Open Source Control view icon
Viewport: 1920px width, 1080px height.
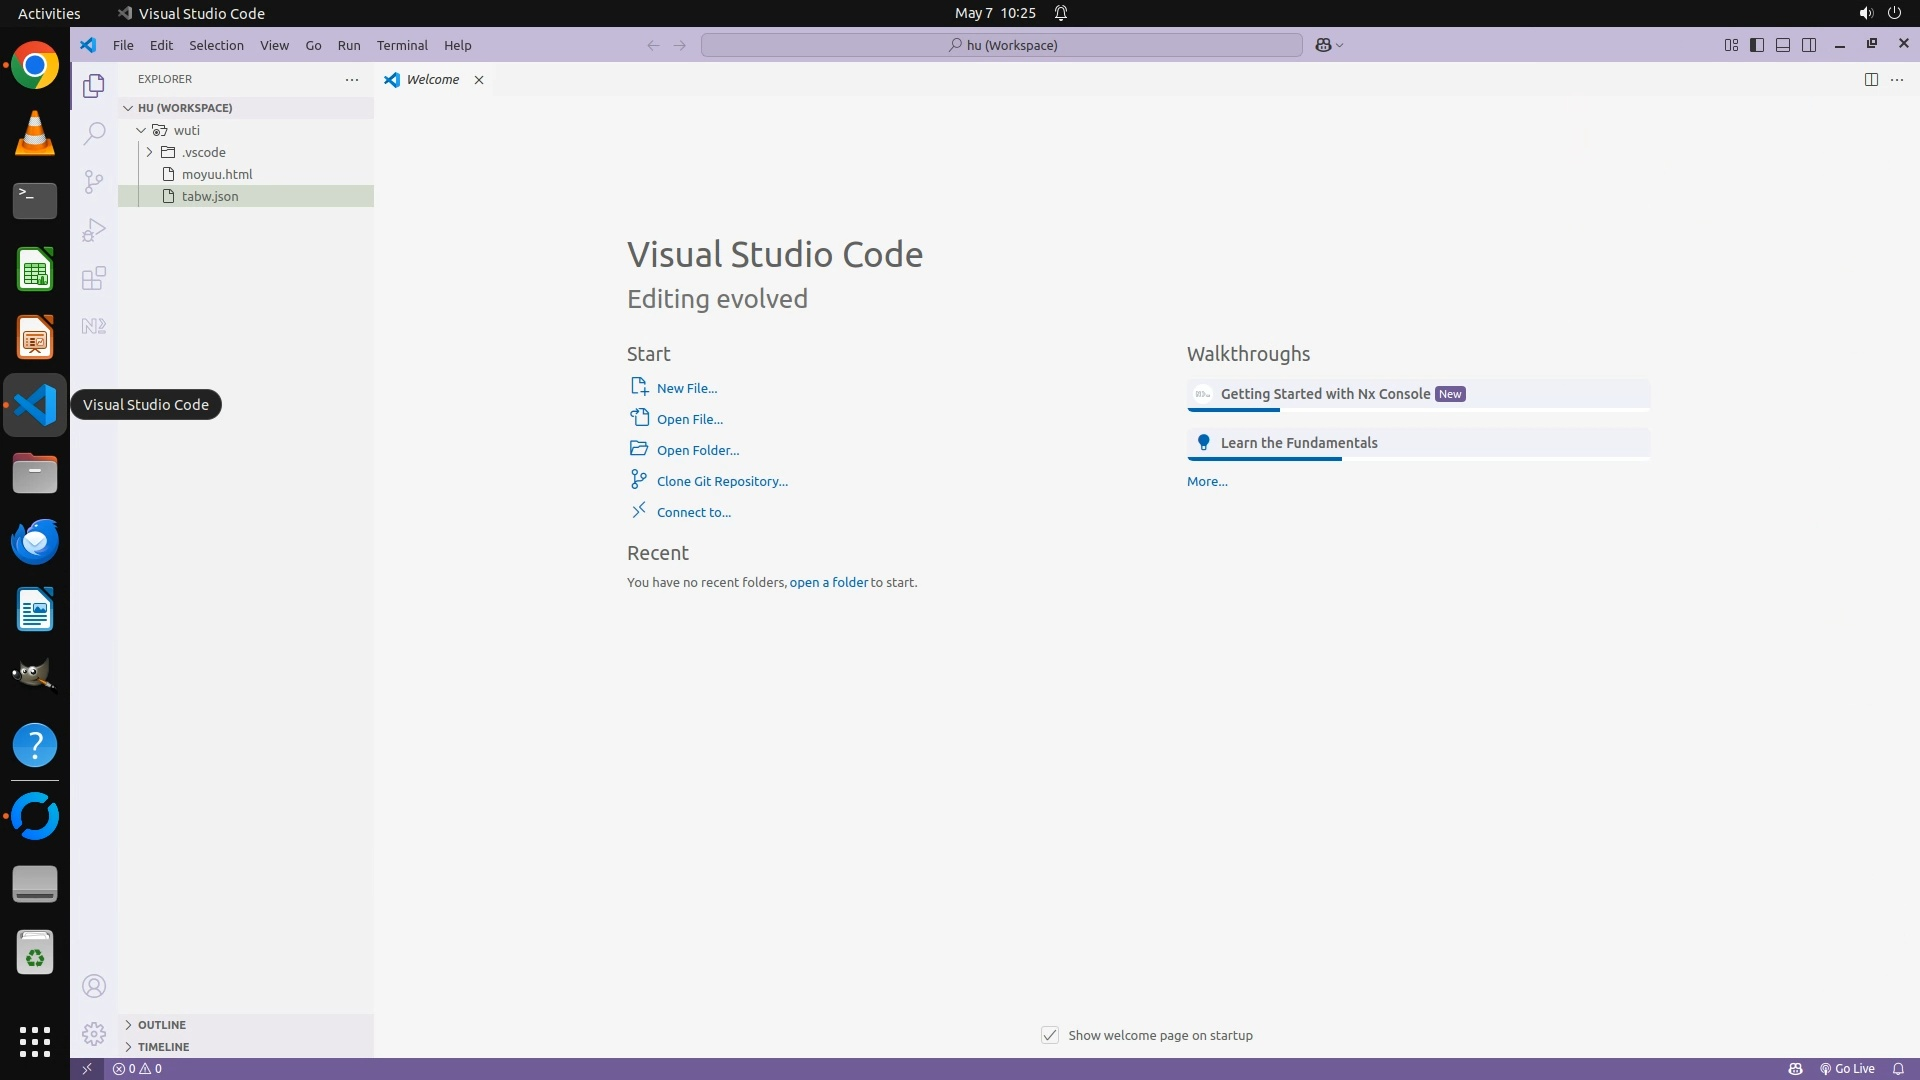pyautogui.click(x=94, y=181)
